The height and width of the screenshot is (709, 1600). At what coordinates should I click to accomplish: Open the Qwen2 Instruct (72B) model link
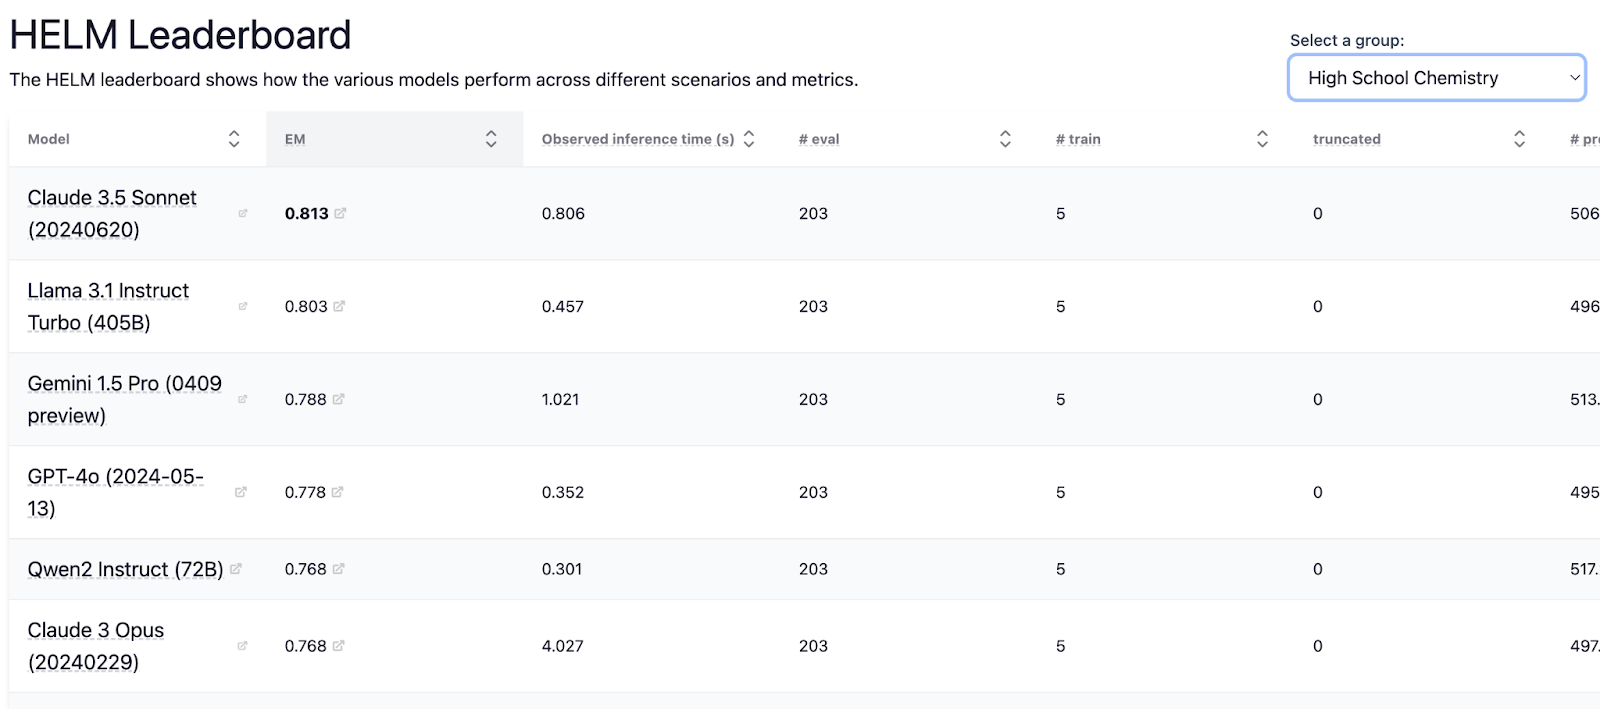[x=125, y=570]
